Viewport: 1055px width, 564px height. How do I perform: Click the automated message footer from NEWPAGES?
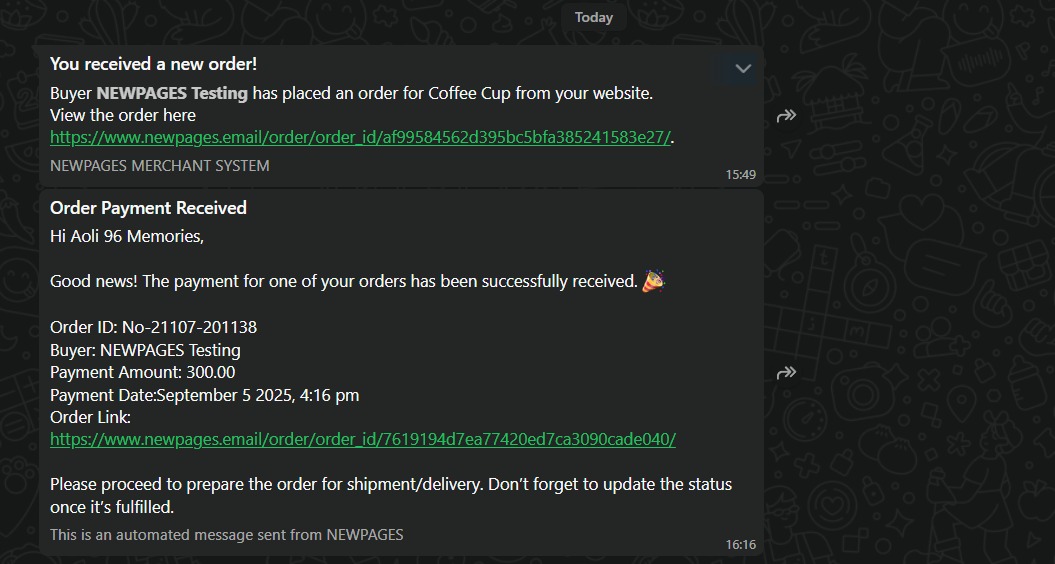click(x=226, y=535)
